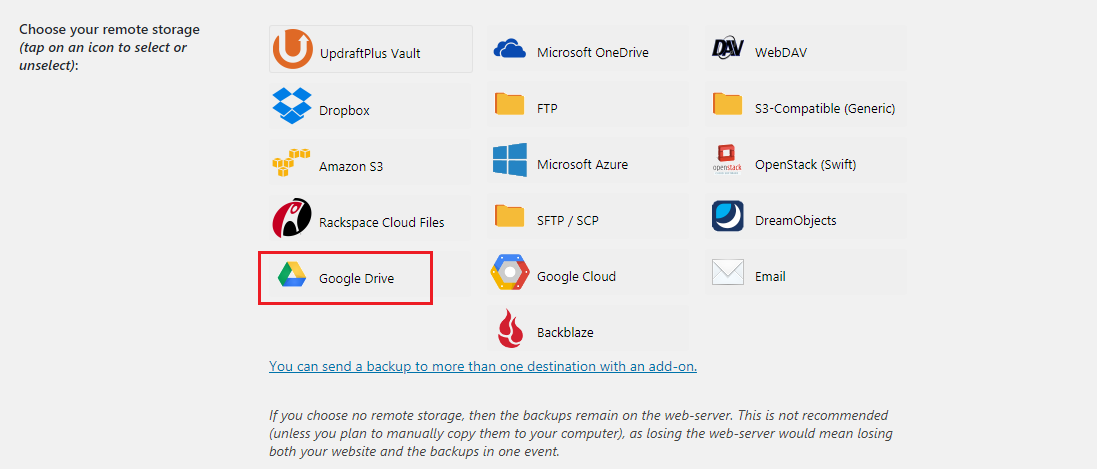Viewport: 1097px width, 469px height.
Task: Choose the Amazon S3 cubes icon
Action: pyautogui.click(x=291, y=162)
